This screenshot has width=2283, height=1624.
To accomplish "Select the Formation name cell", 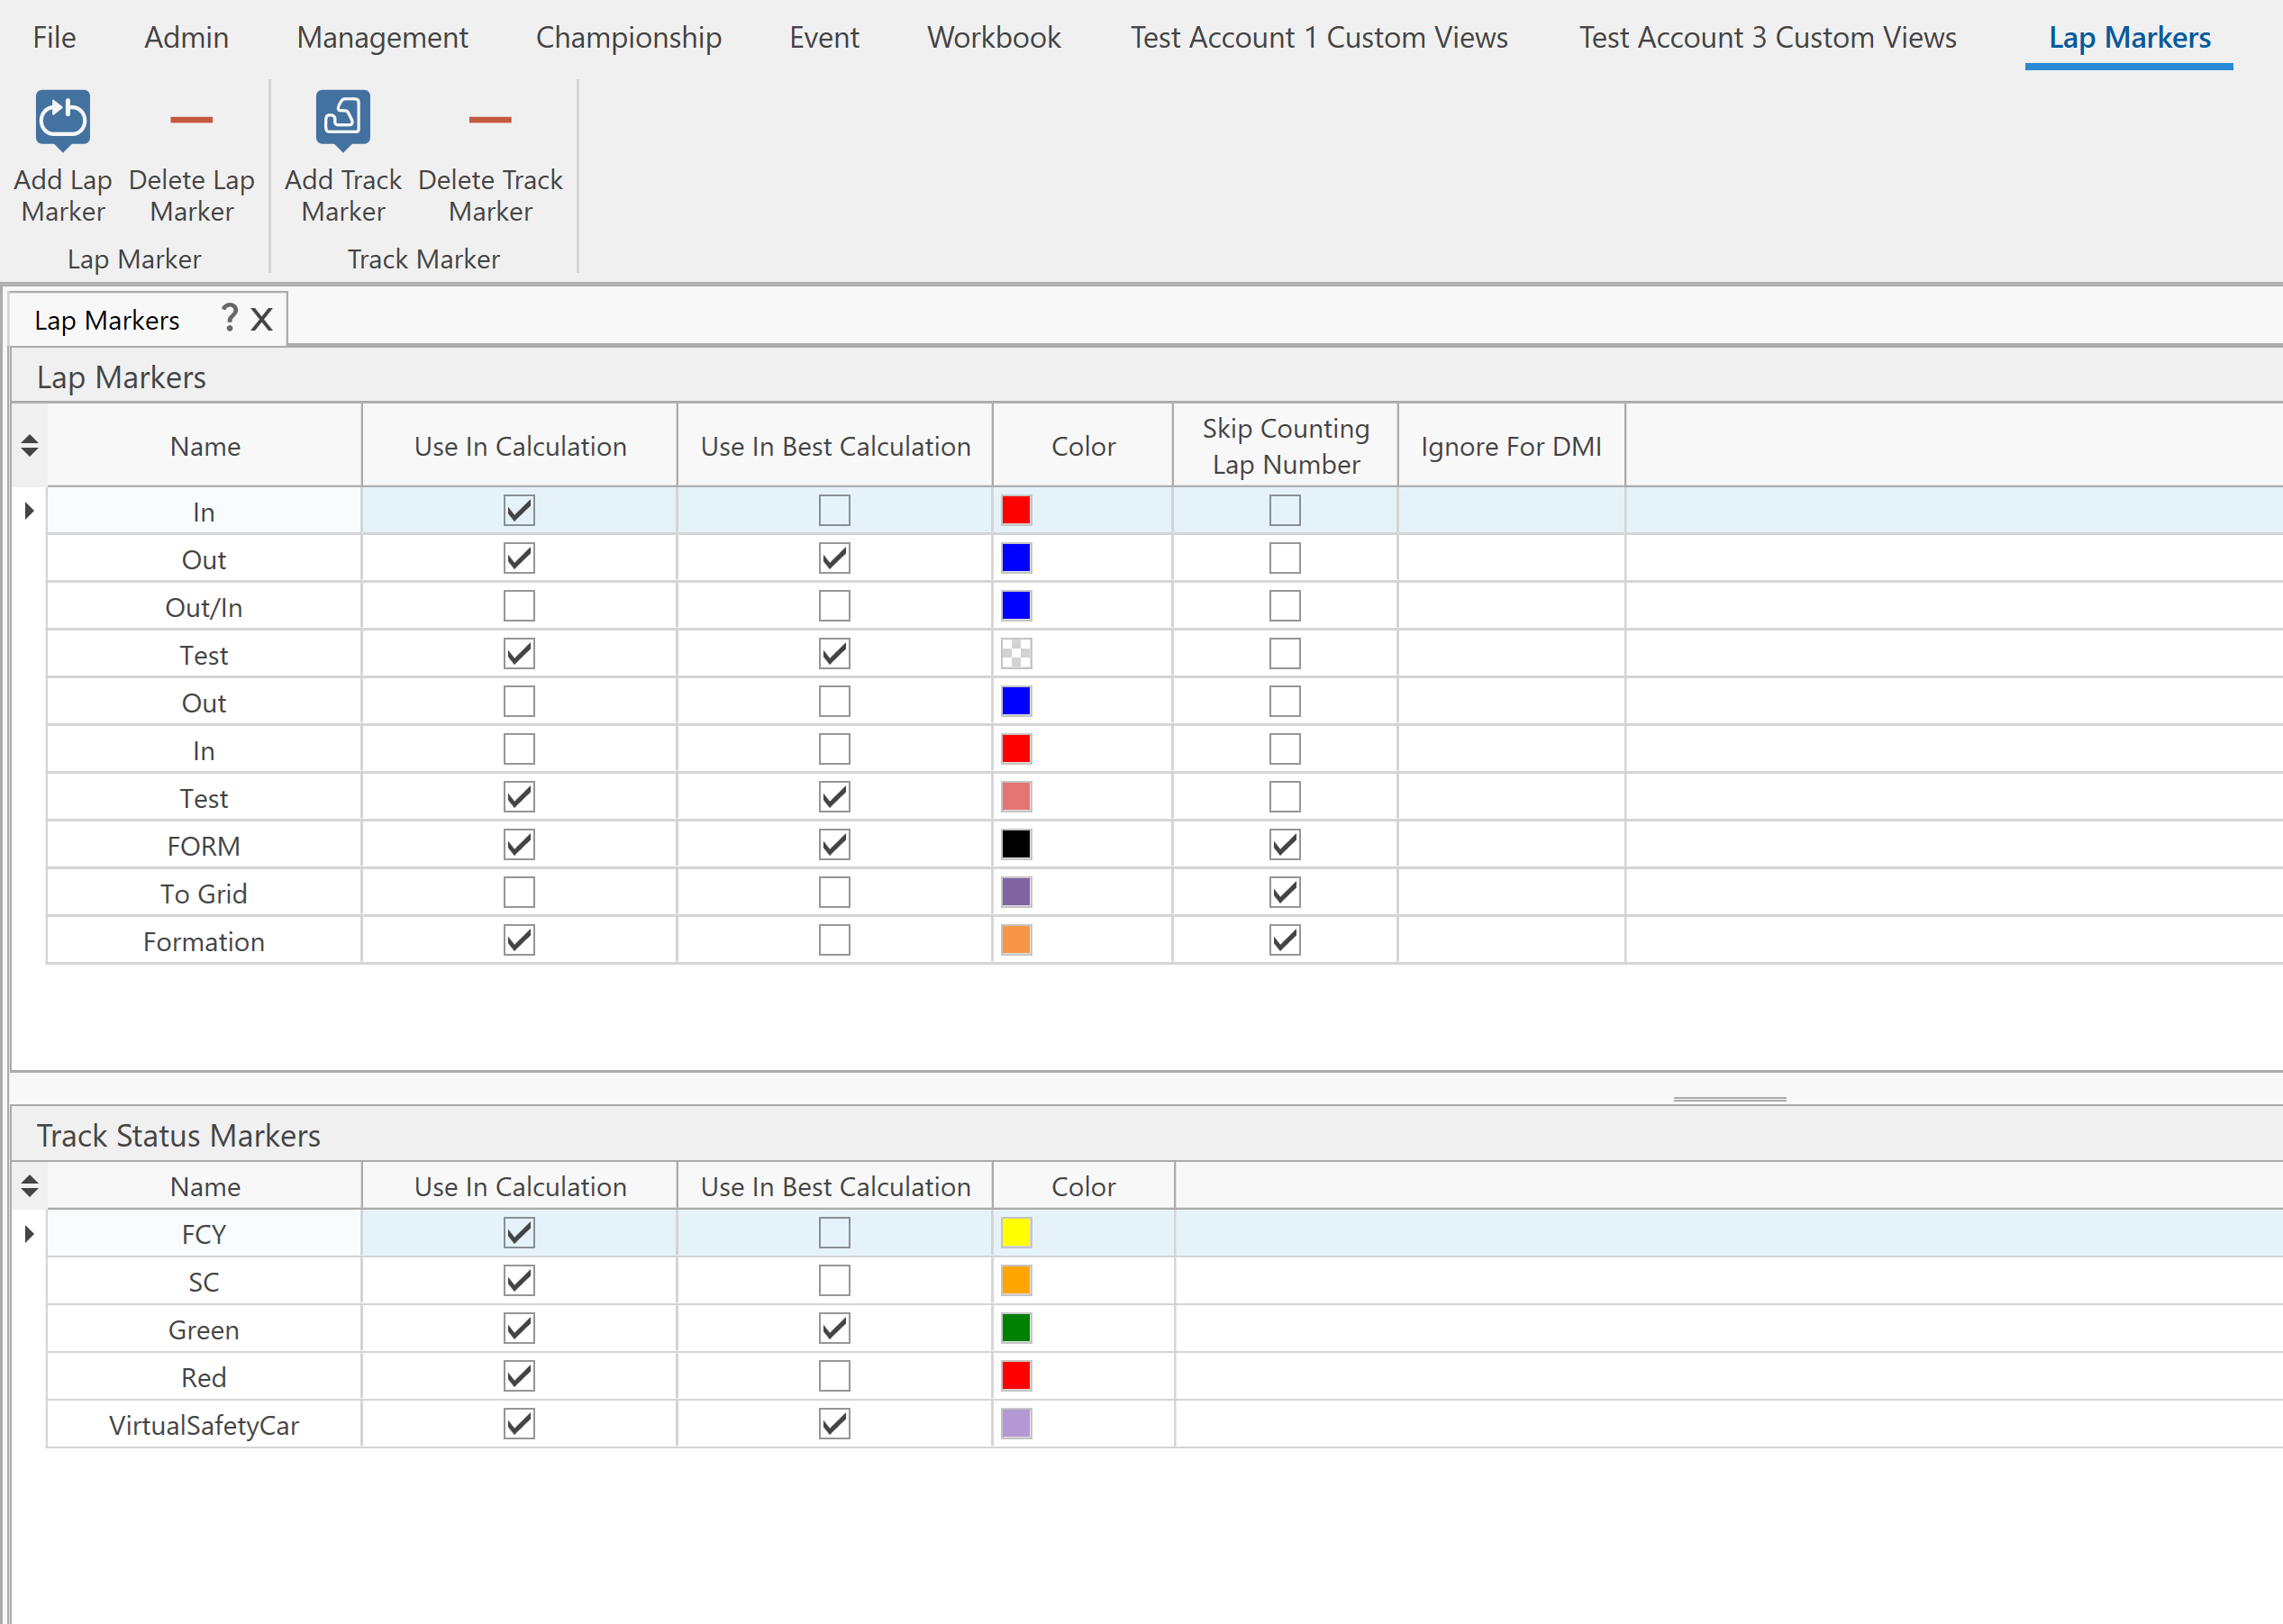I will [x=204, y=942].
